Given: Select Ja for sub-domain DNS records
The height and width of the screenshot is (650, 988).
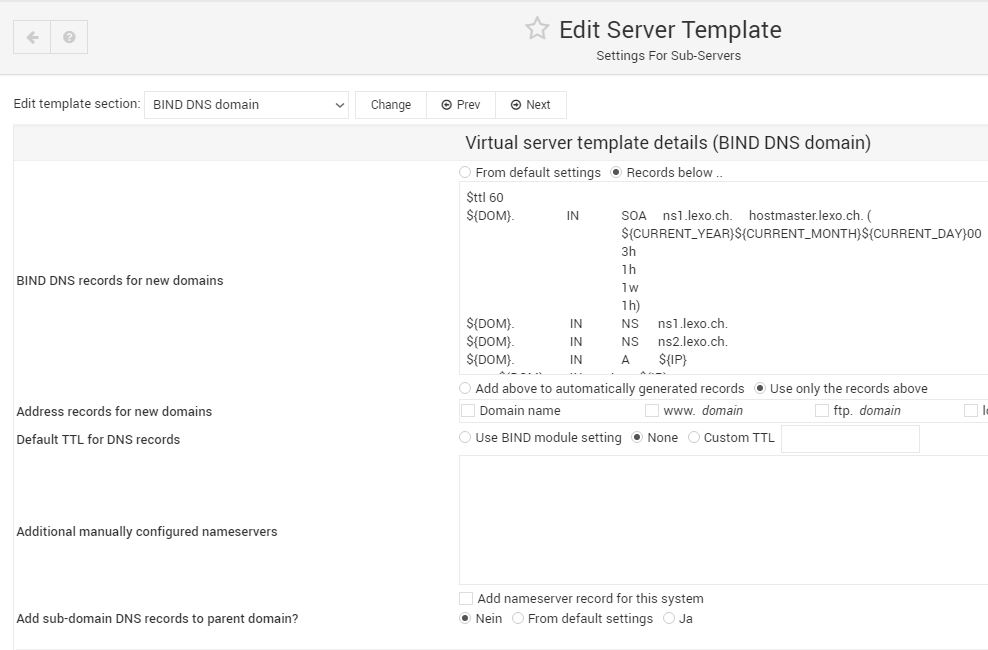Looking at the screenshot, I should pos(669,619).
